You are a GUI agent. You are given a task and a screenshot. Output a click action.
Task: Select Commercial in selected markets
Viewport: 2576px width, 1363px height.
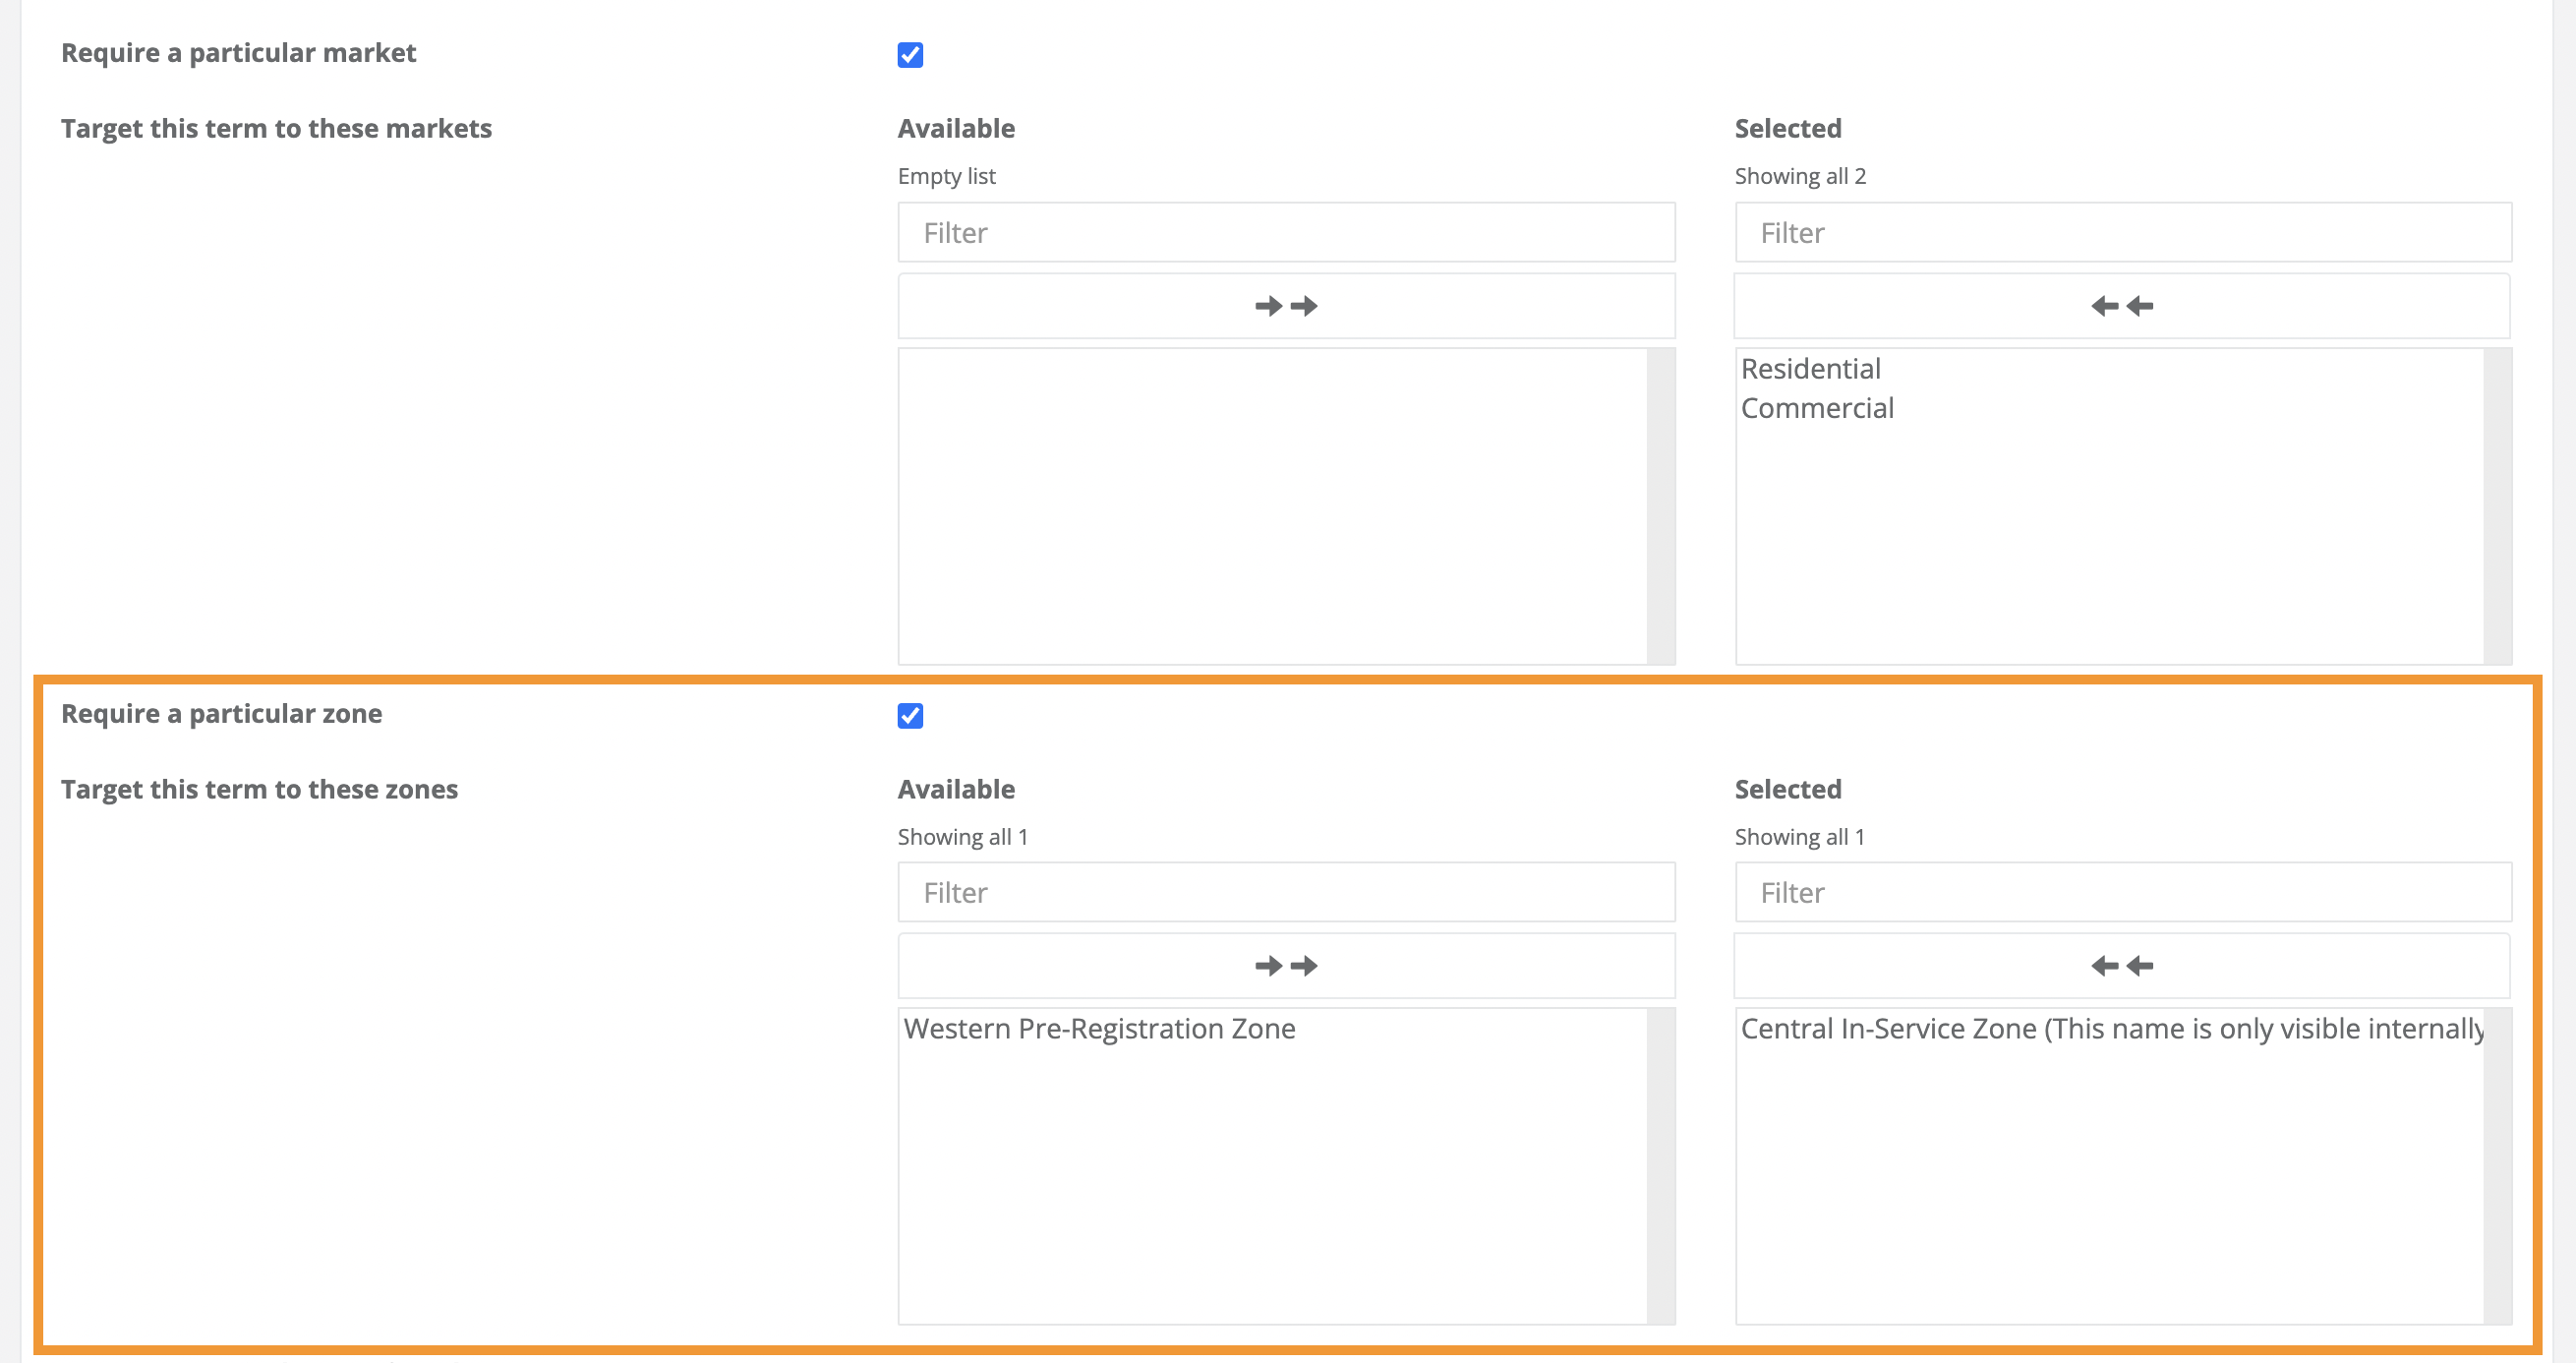coord(1817,408)
